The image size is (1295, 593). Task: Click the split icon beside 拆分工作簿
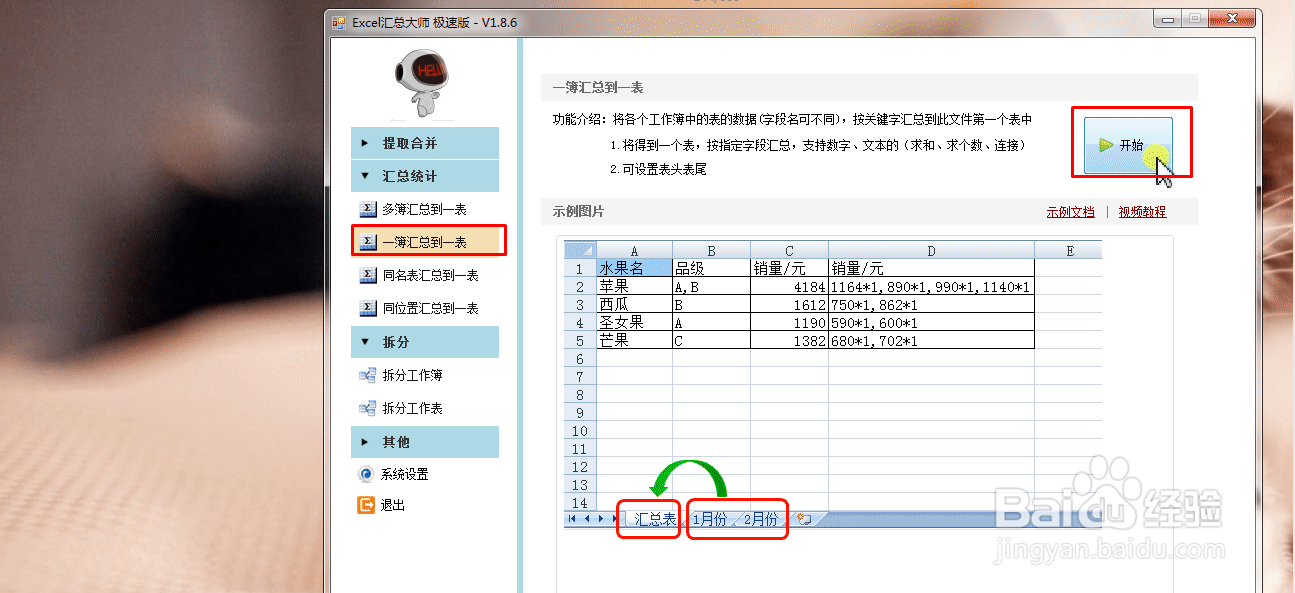[367, 375]
